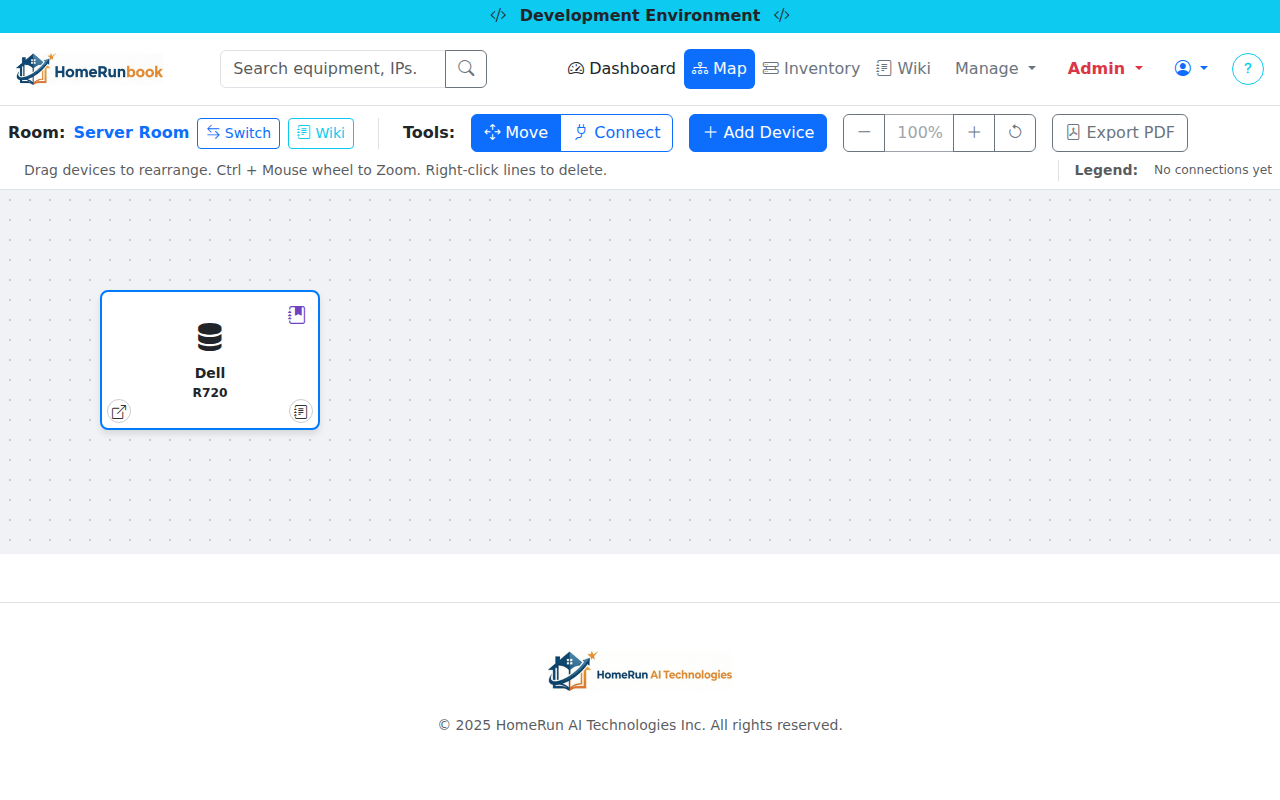Click the HomeRunbook logo

(x=90, y=69)
